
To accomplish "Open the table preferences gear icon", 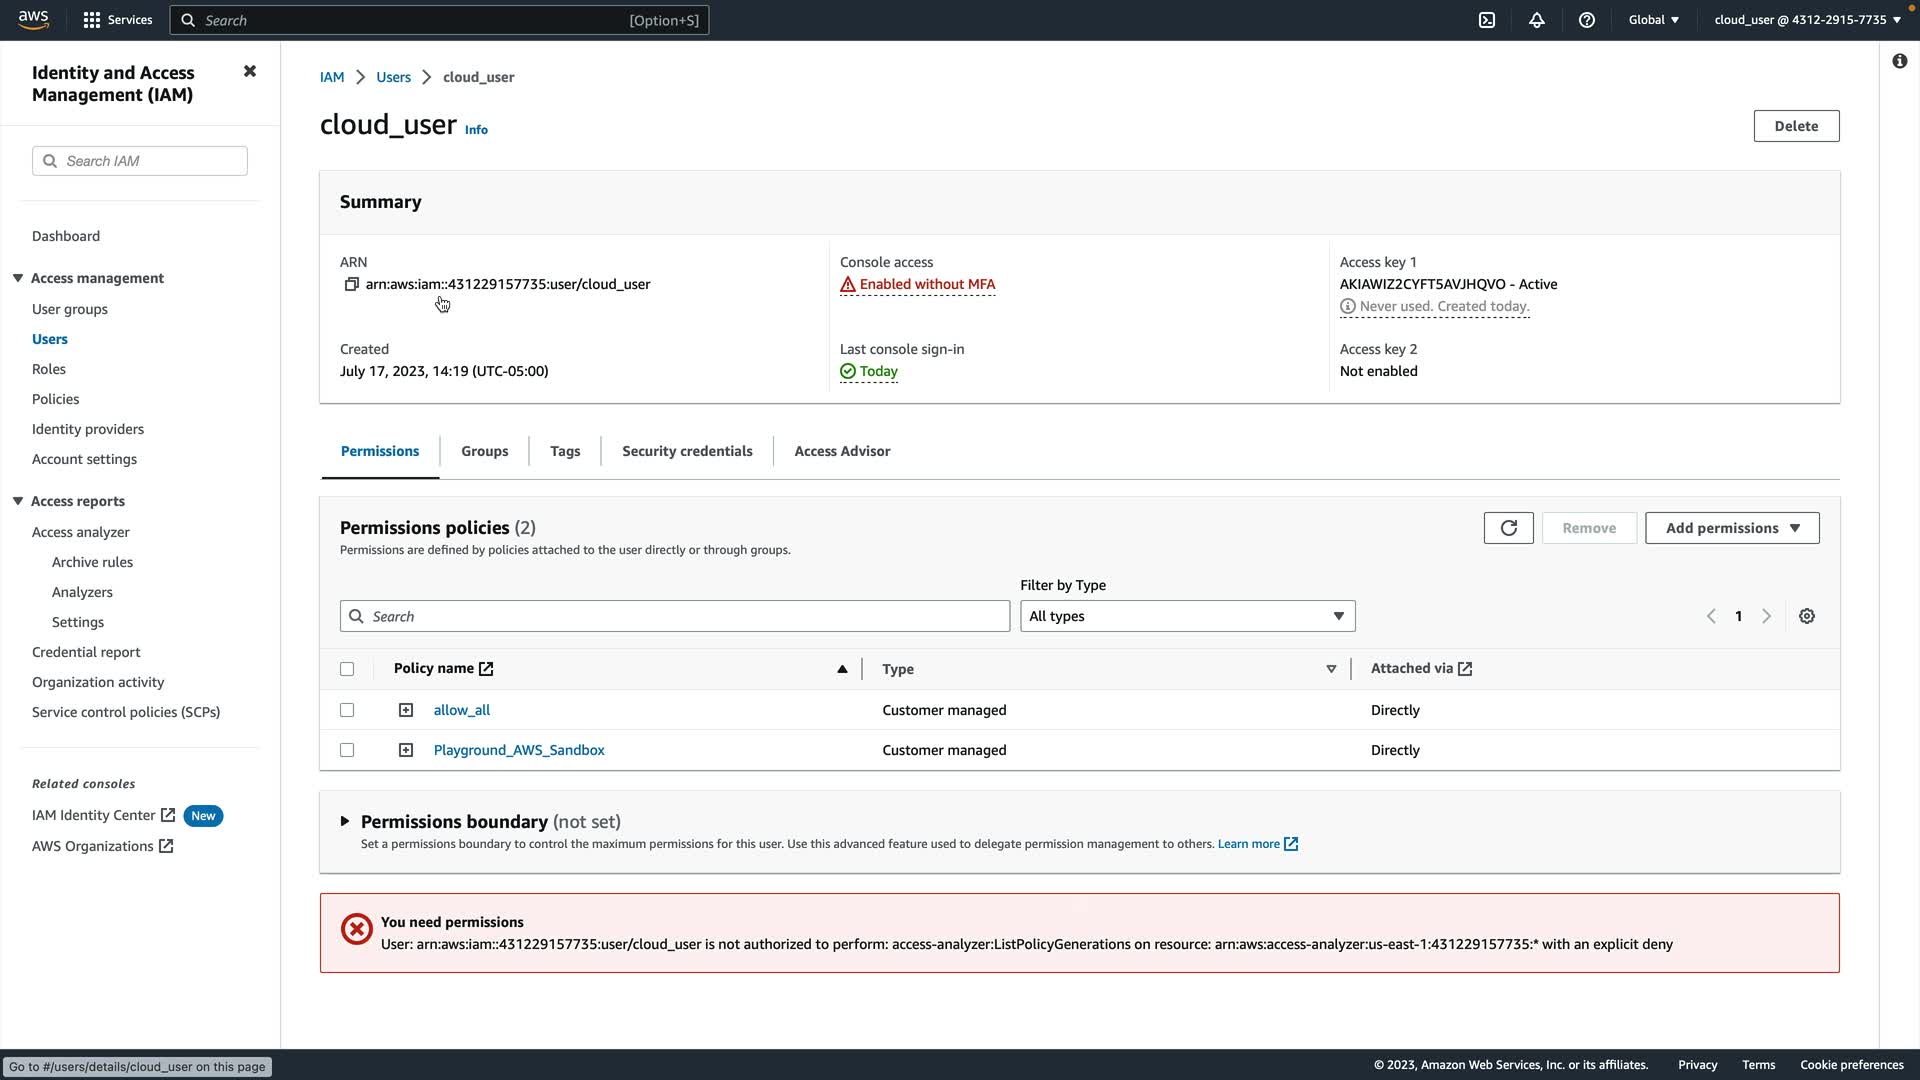I will tap(1807, 616).
